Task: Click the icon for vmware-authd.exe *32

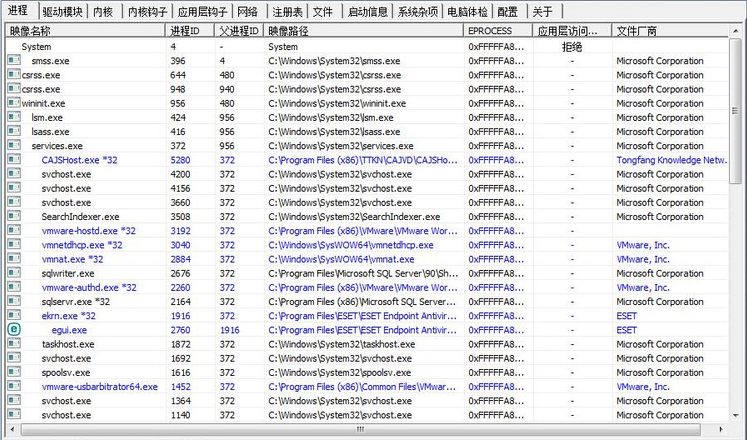Action: (14, 287)
